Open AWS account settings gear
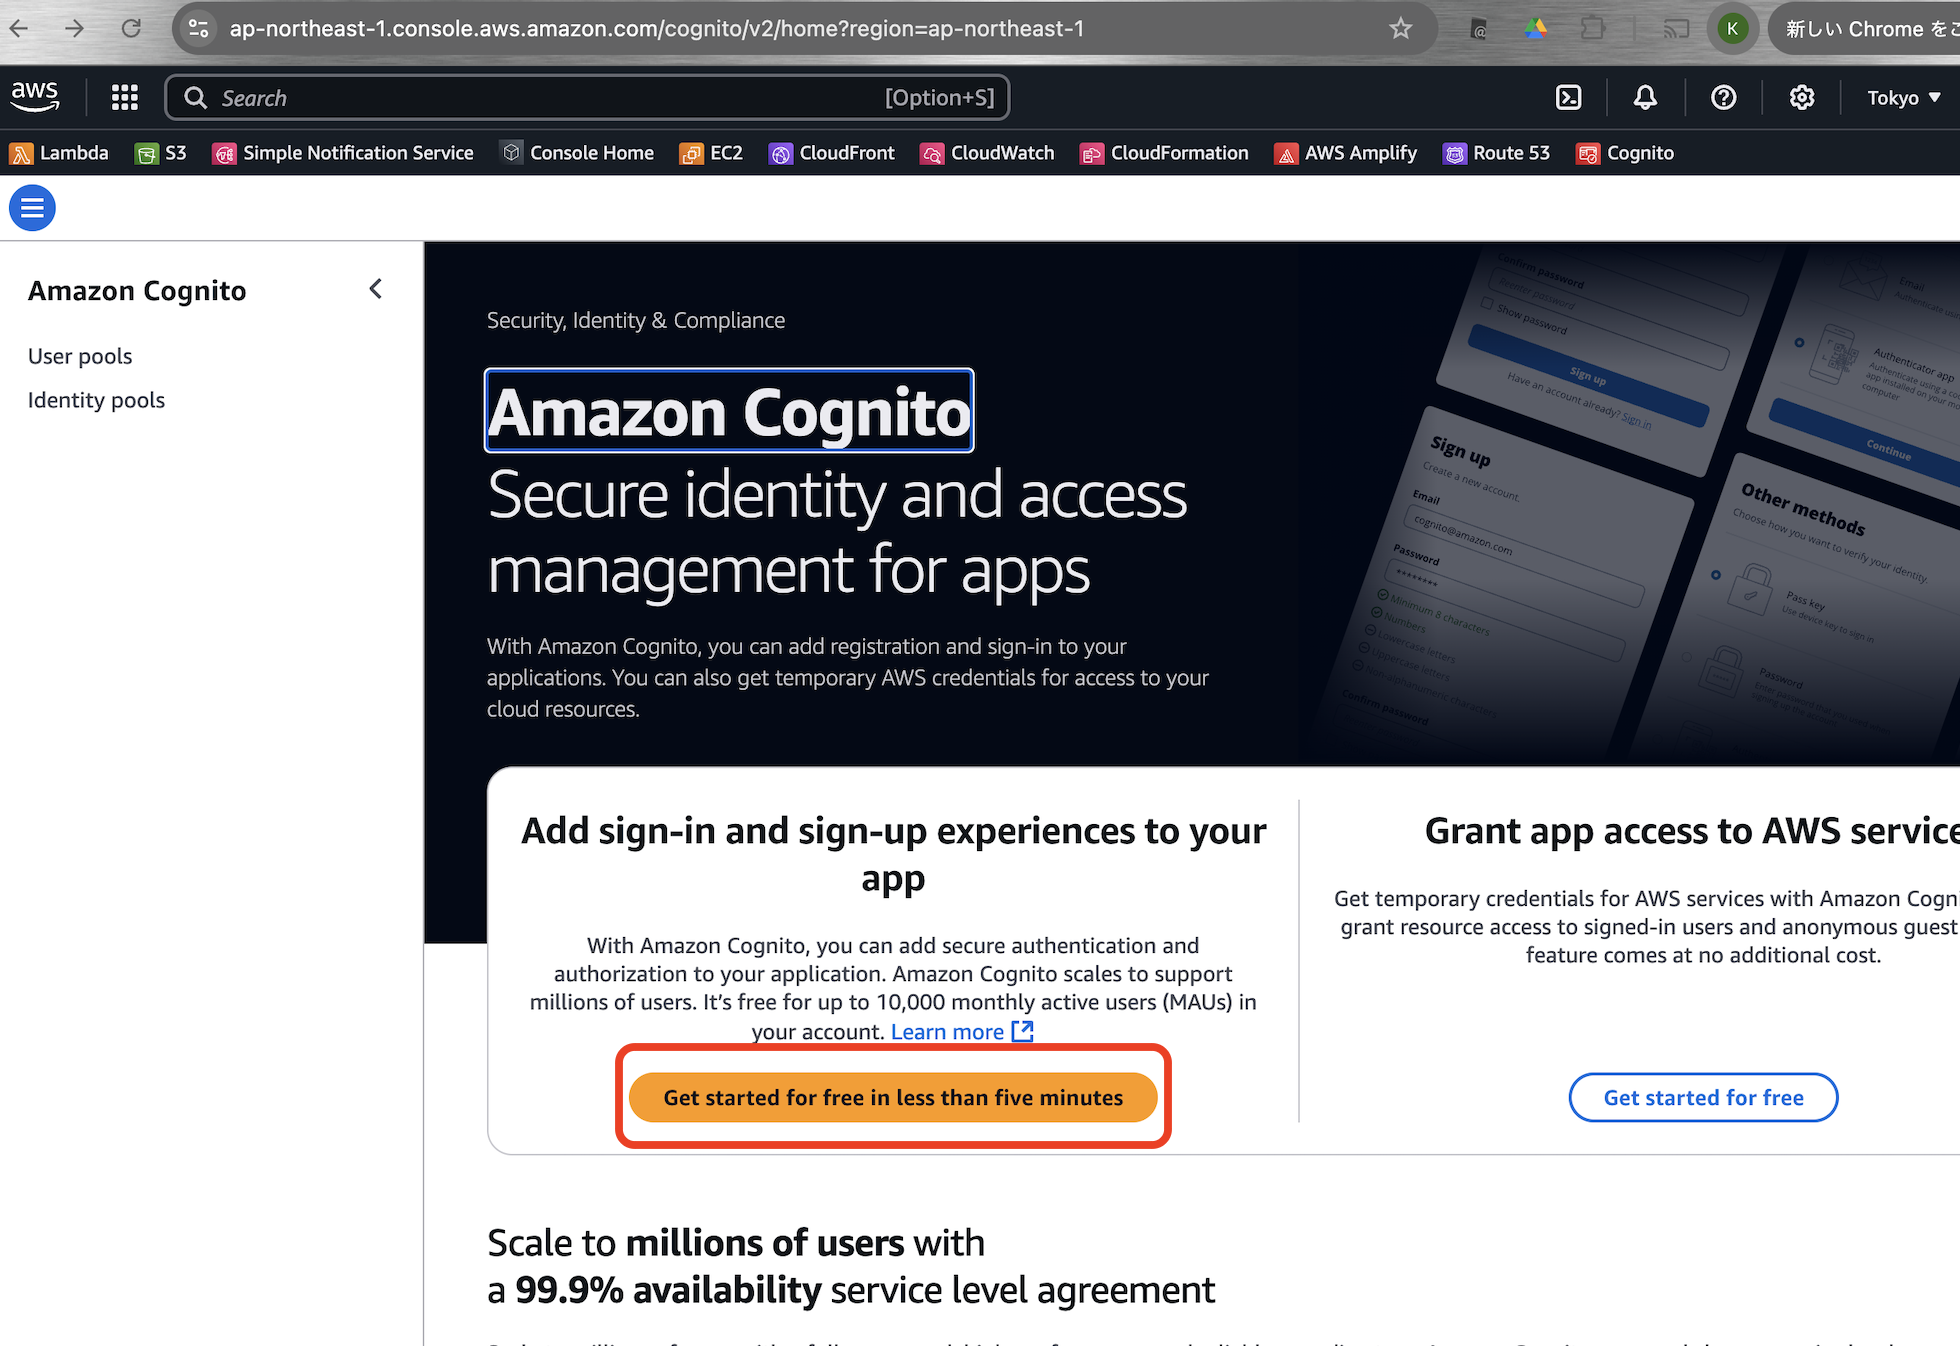1960x1346 pixels. [x=1802, y=97]
